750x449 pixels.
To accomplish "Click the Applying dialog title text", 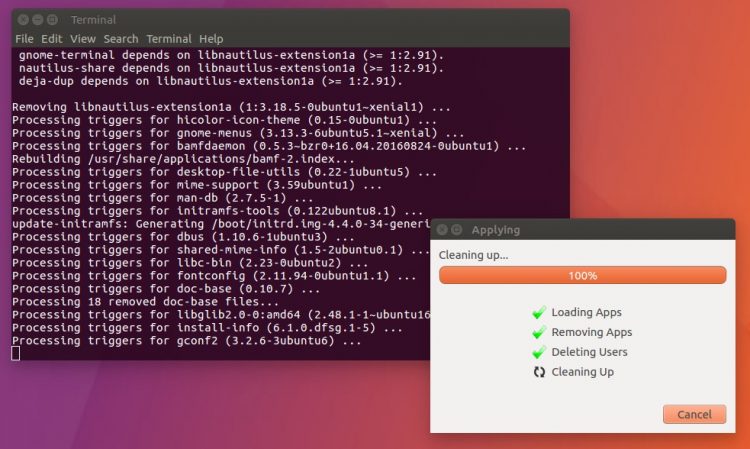I will [496, 230].
